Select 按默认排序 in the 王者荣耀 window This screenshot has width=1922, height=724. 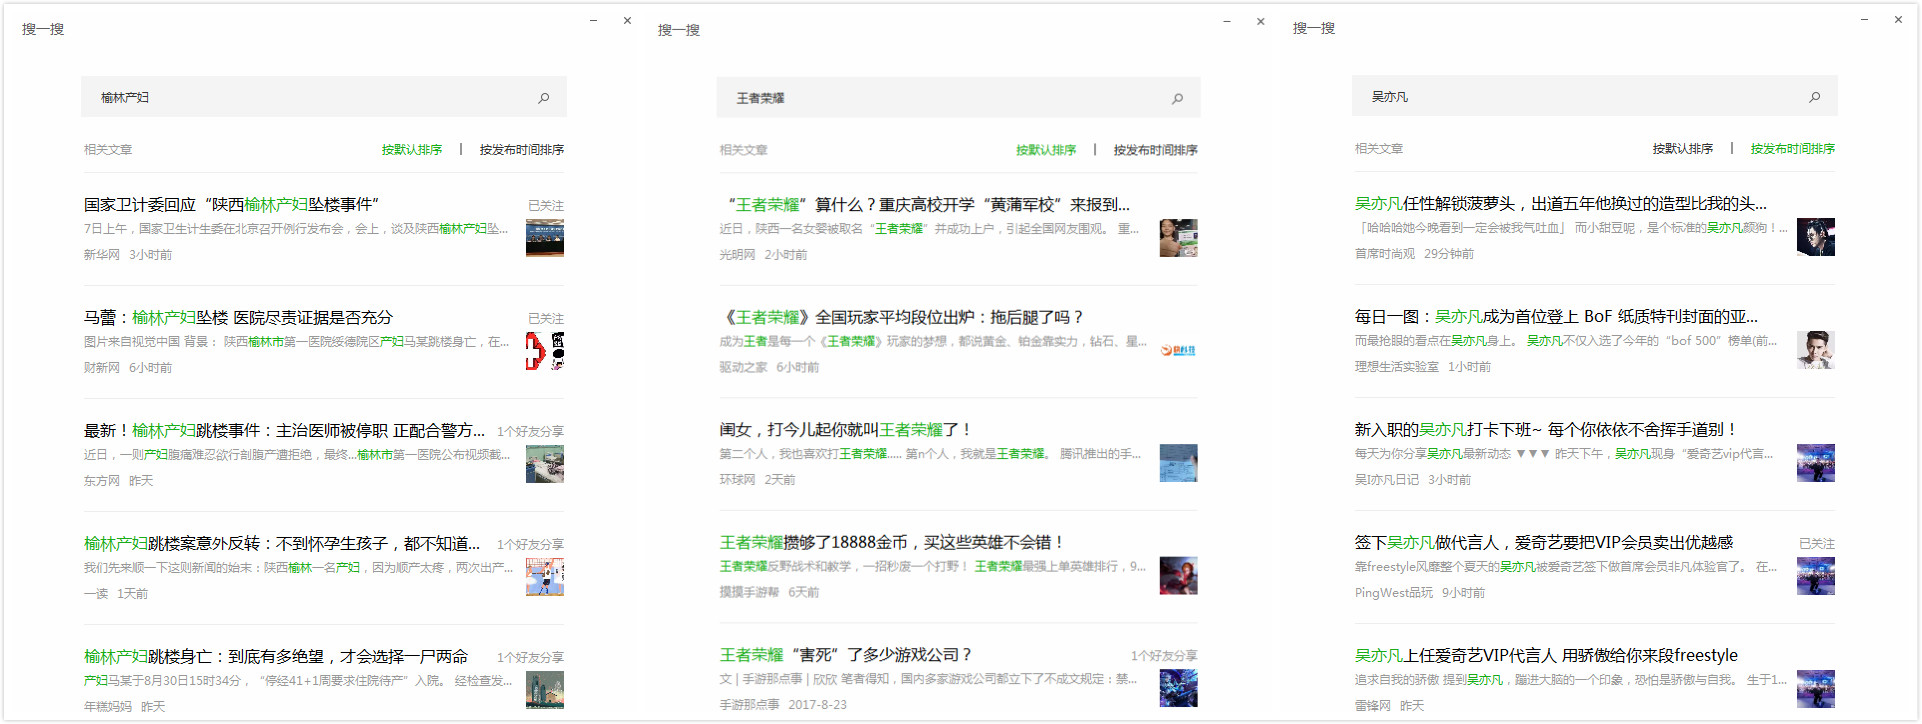(1046, 150)
